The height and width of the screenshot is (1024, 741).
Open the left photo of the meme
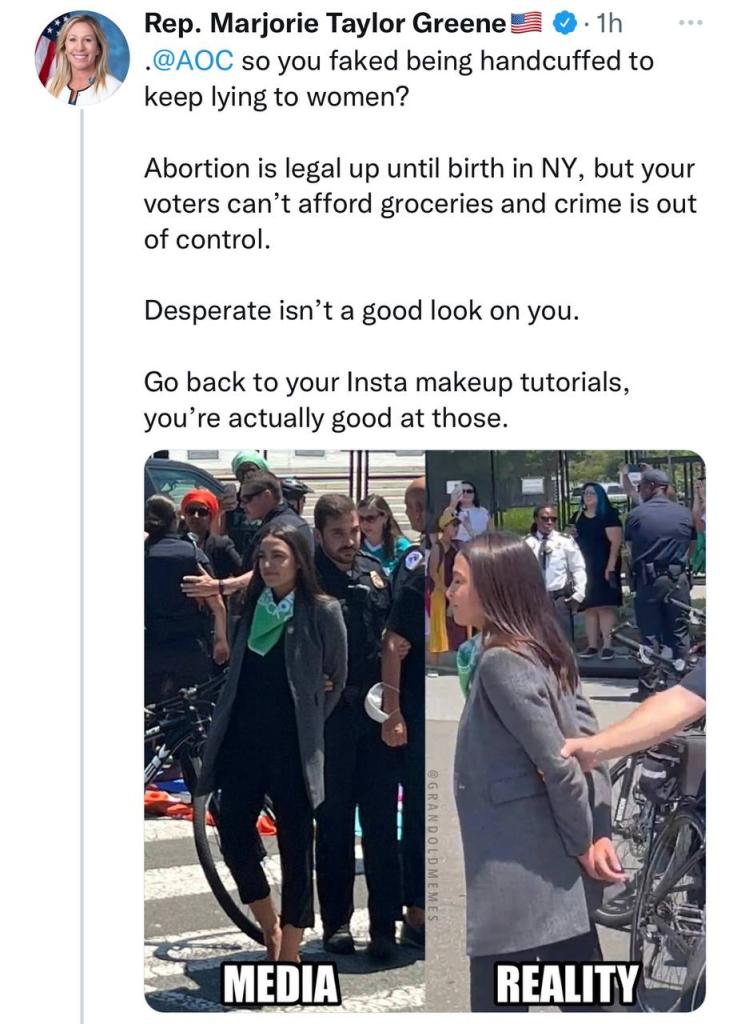[x=284, y=700]
